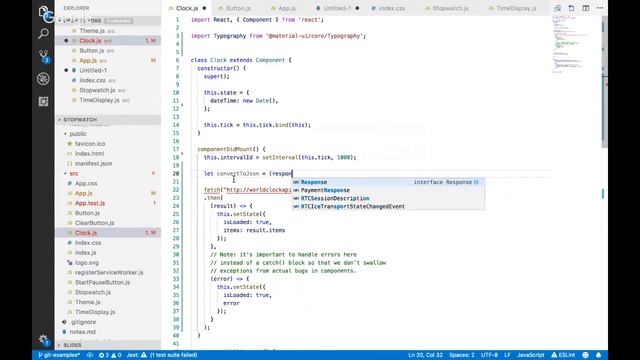Open the Explorer view in the activity bar
This screenshot has height=360, width=640.
click(43, 11)
